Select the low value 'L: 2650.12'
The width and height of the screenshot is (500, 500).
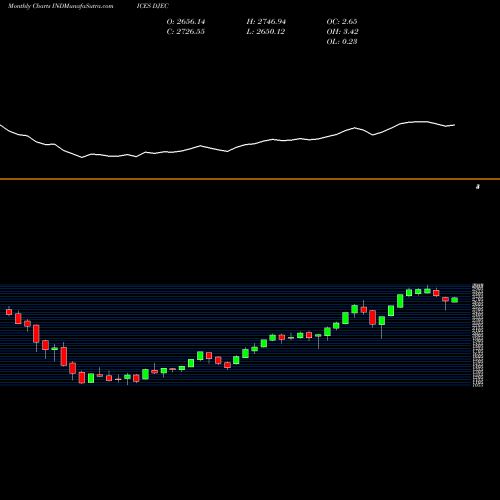coord(266,32)
